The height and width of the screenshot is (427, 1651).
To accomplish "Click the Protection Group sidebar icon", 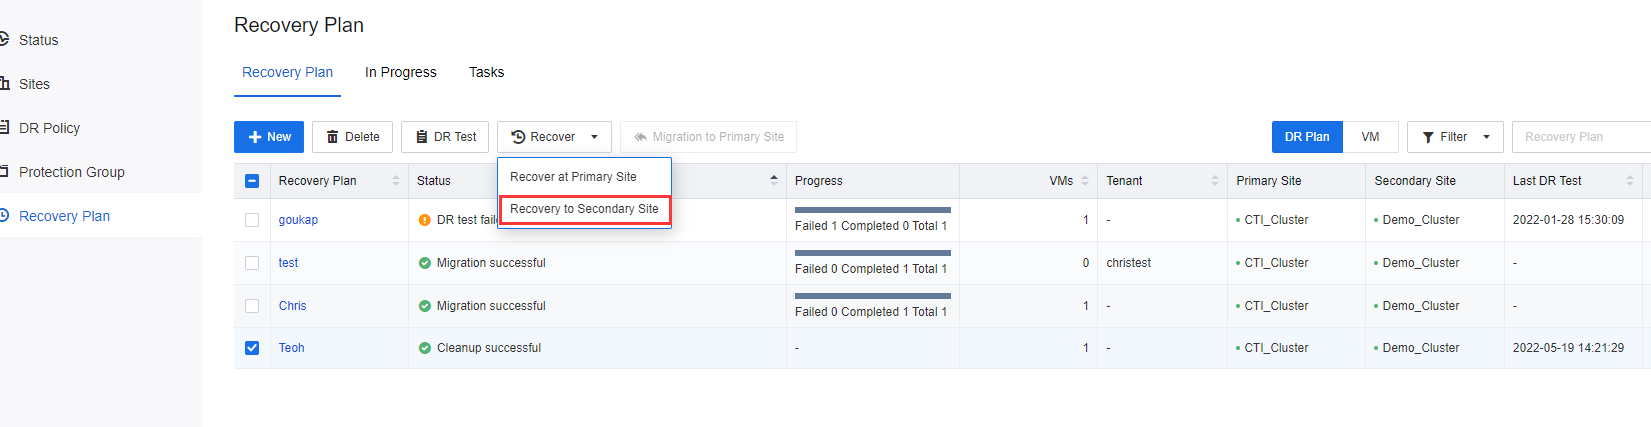I will (4, 172).
